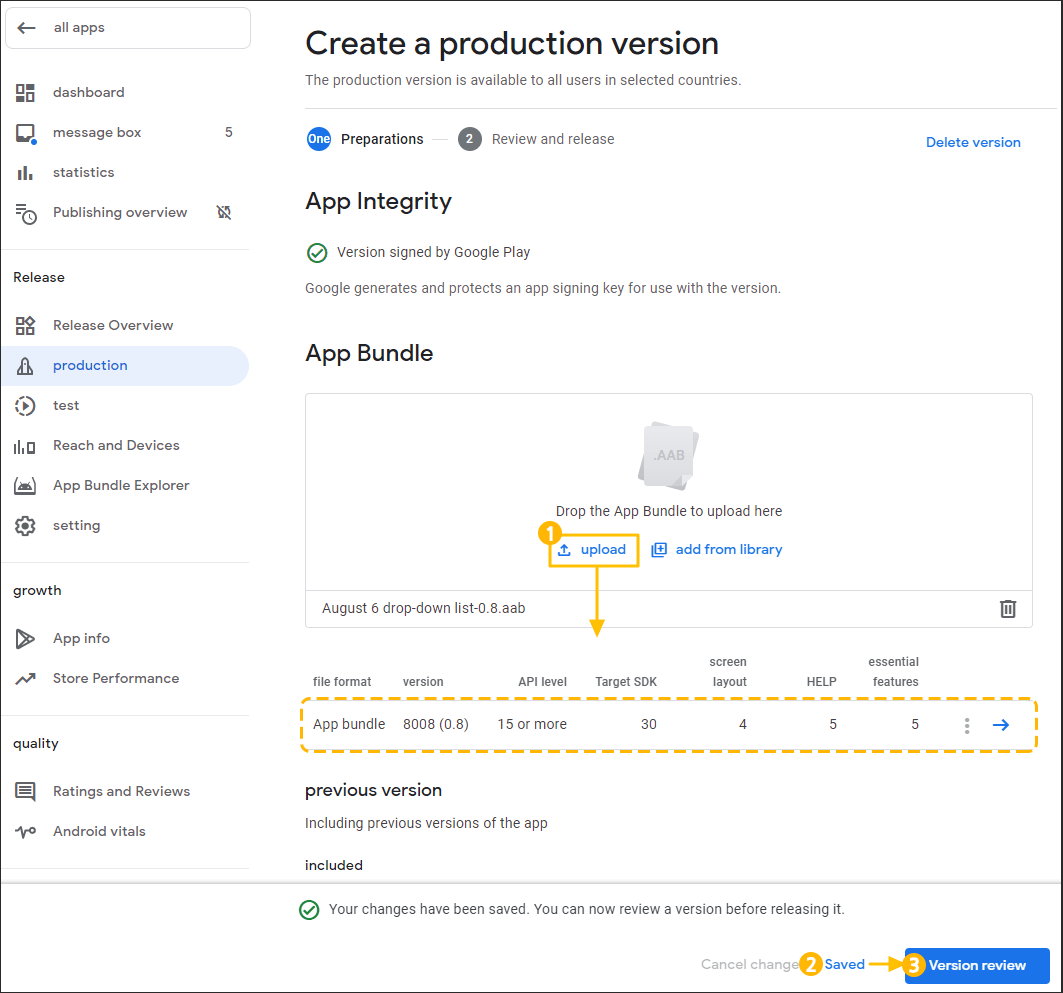Expand App bundle details with blue arrow

(1001, 725)
